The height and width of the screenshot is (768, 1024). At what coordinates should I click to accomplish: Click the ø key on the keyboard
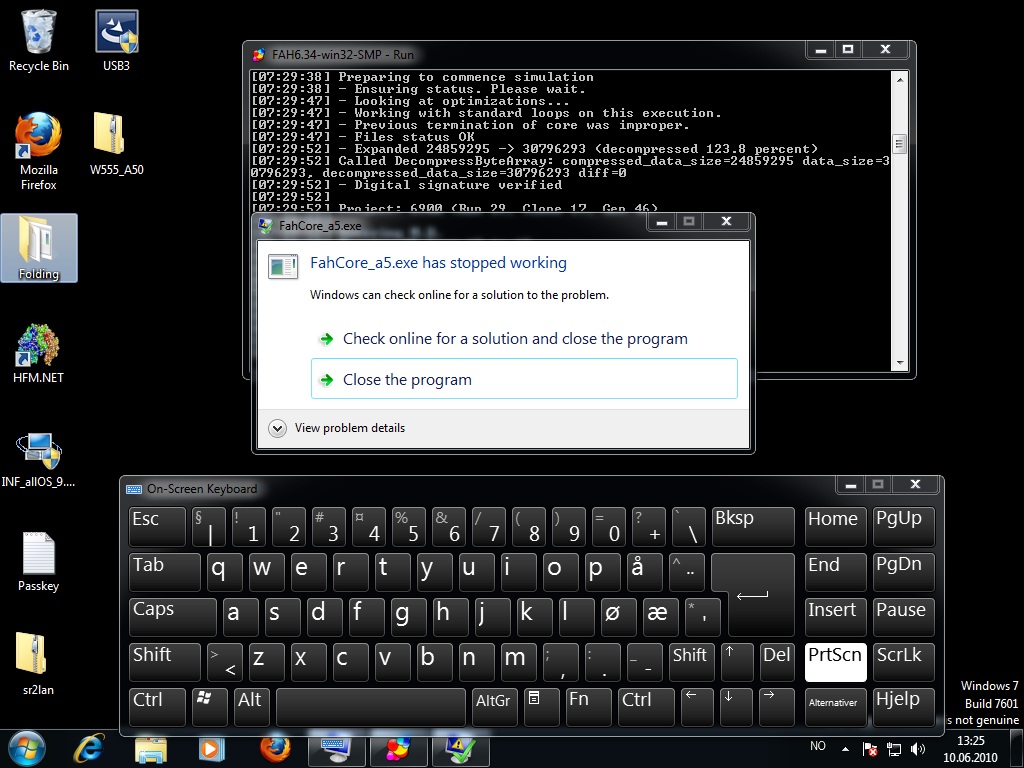point(618,617)
